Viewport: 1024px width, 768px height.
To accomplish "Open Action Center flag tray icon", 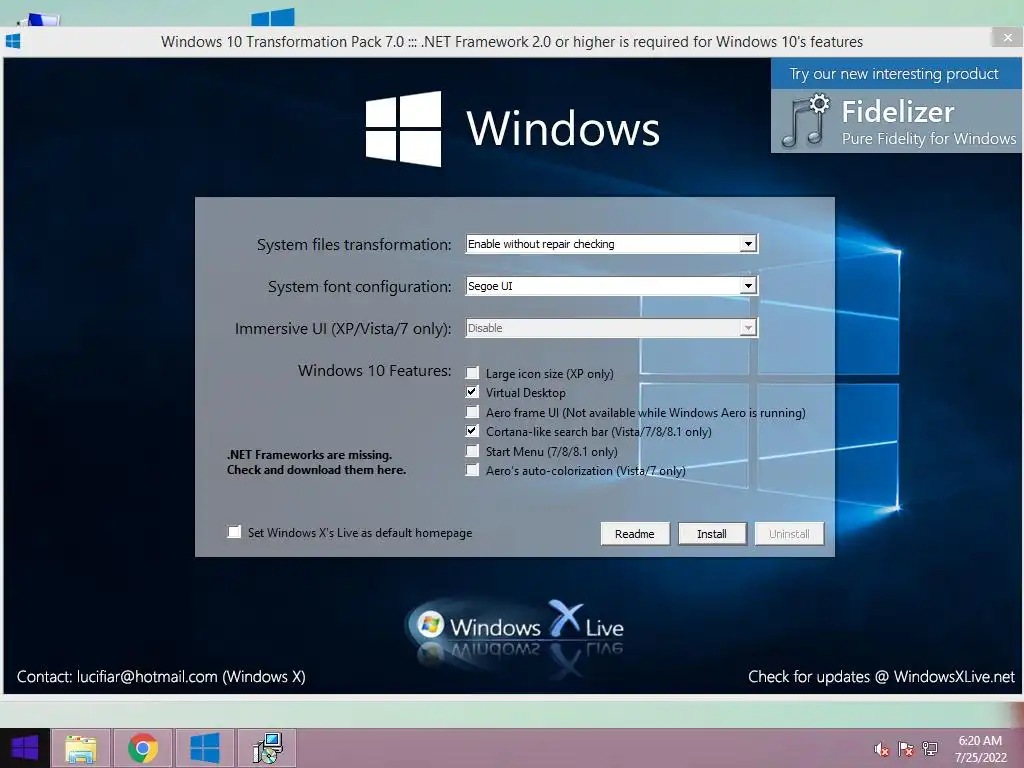I will (x=906, y=749).
